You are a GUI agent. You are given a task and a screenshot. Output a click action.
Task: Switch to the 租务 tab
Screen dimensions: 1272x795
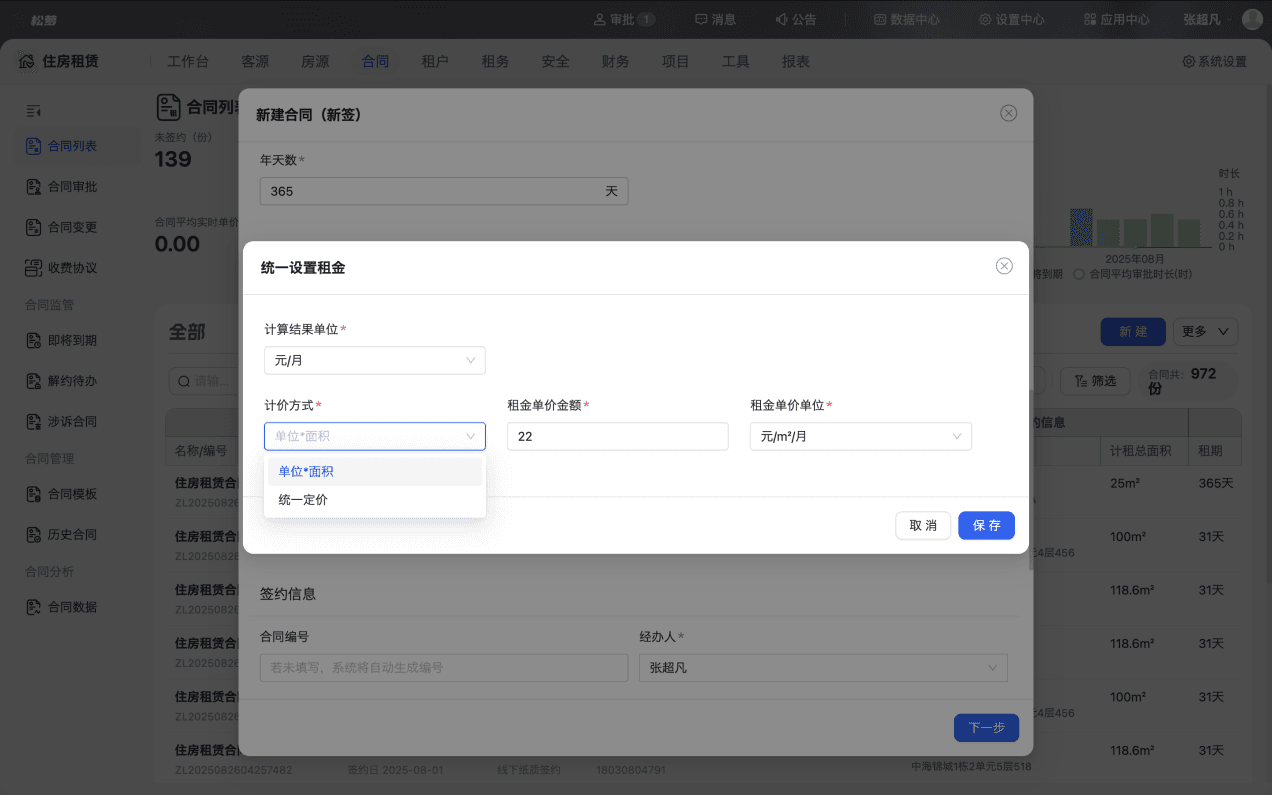(x=495, y=61)
